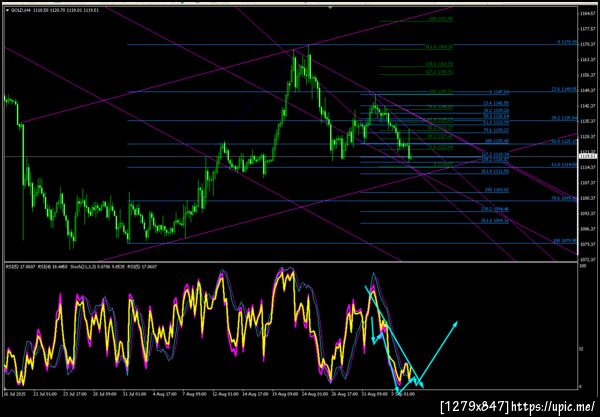Click the 1177.57 price scale label
The height and width of the screenshot is (417, 600).
click(586, 29)
